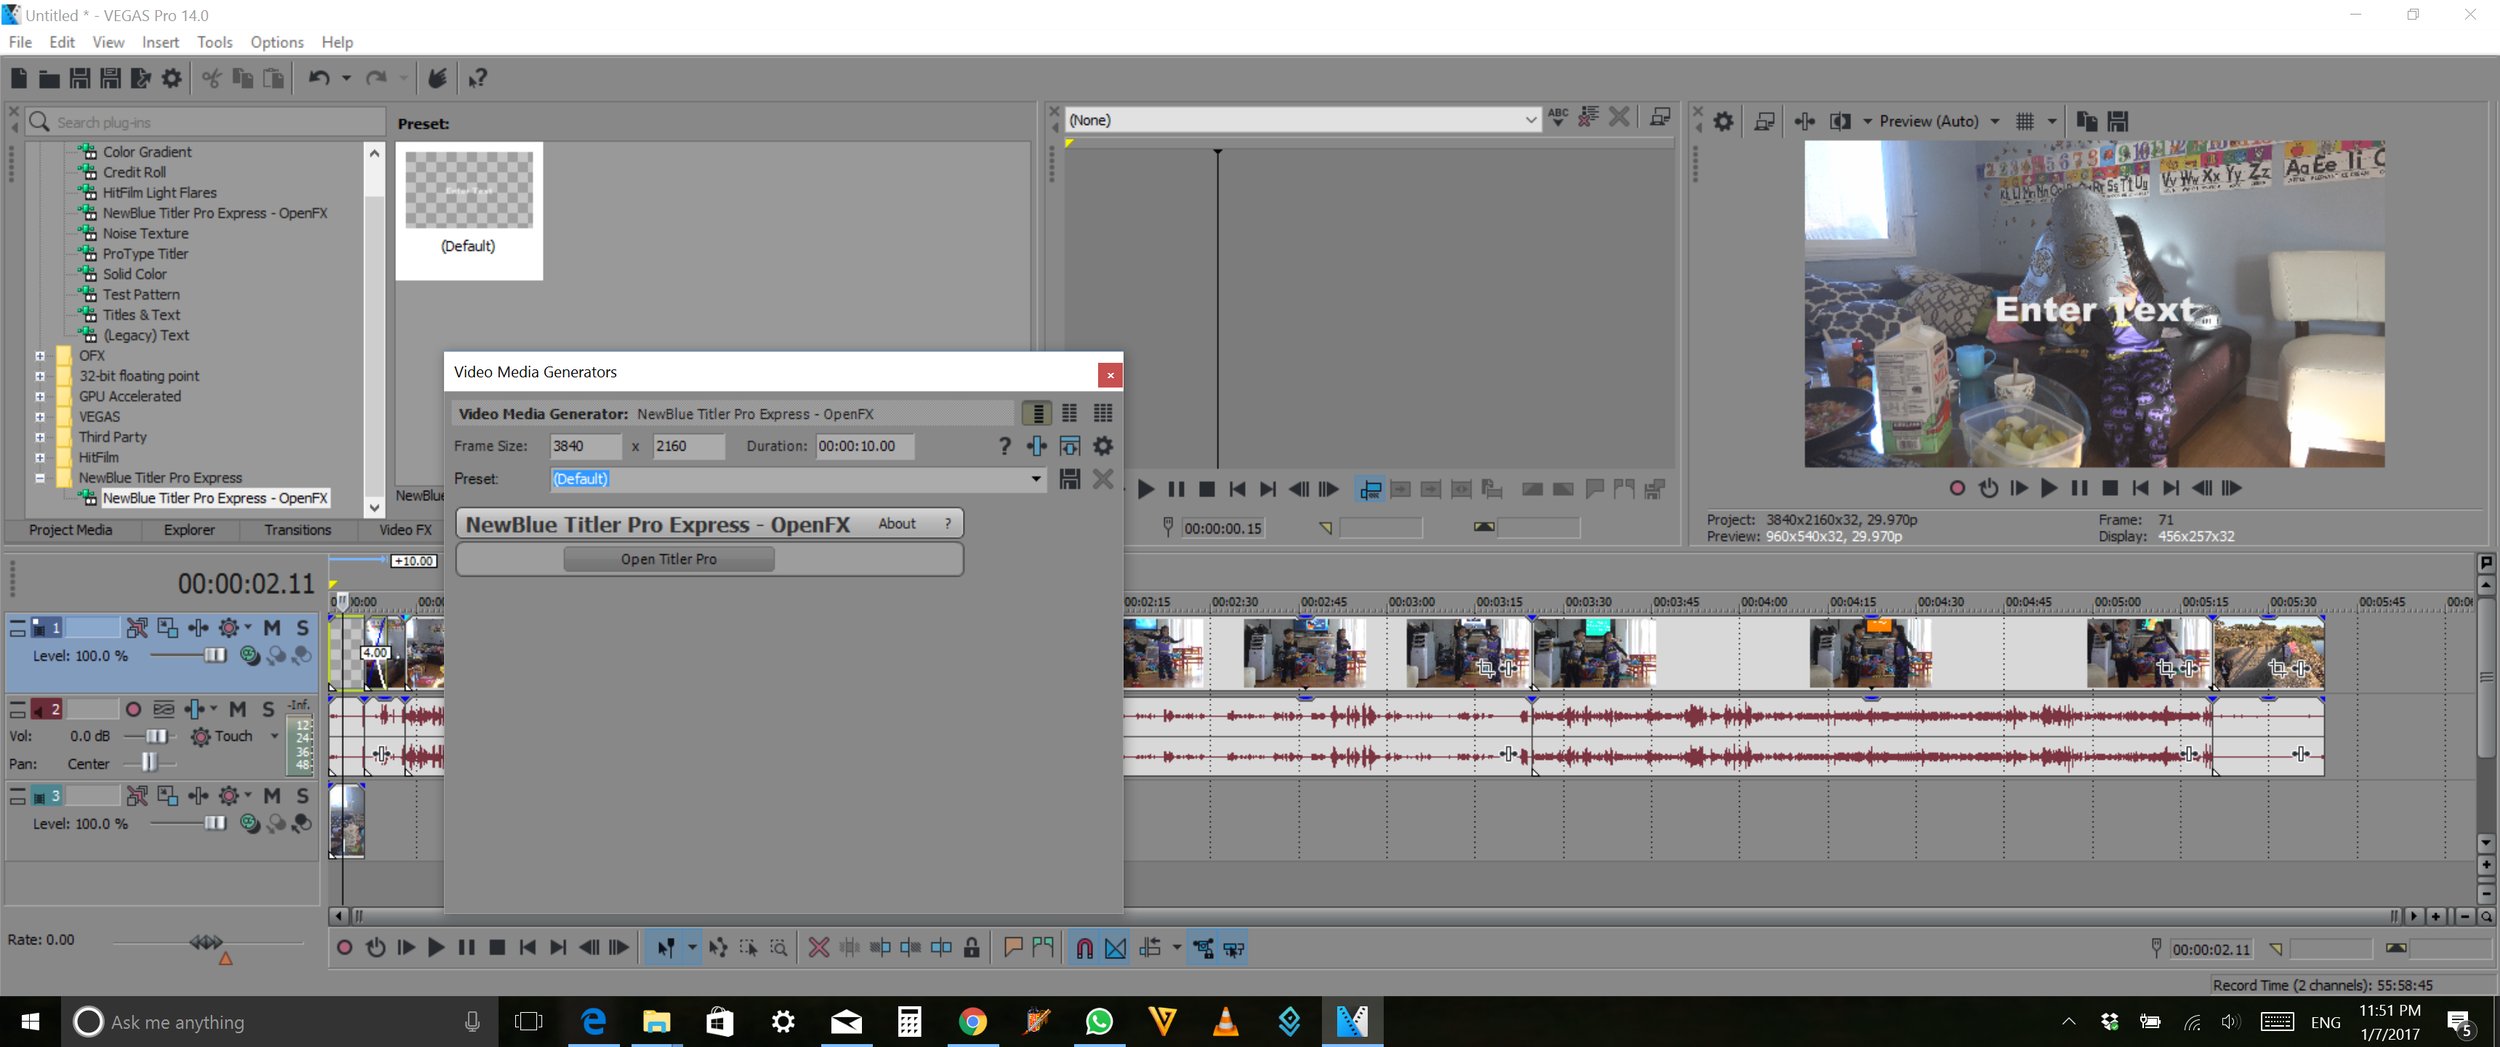The height and width of the screenshot is (1047, 2500).
Task: Solo video track 3 with S button
Action: coord(303,796)
